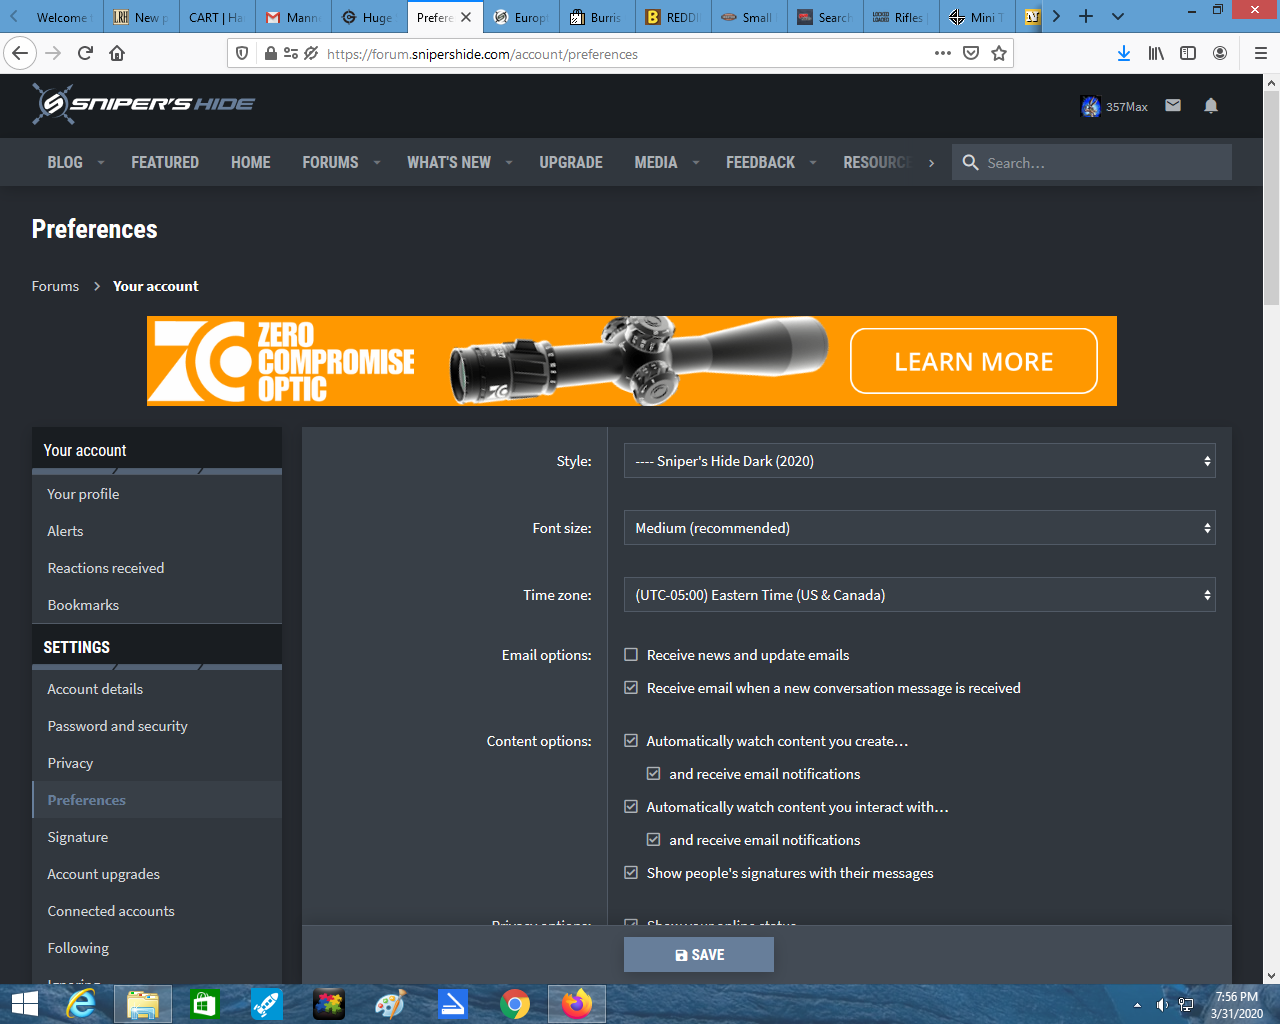Open Firefox account profile icon
The image size is (1280, 1024).
coord(1220,53)
